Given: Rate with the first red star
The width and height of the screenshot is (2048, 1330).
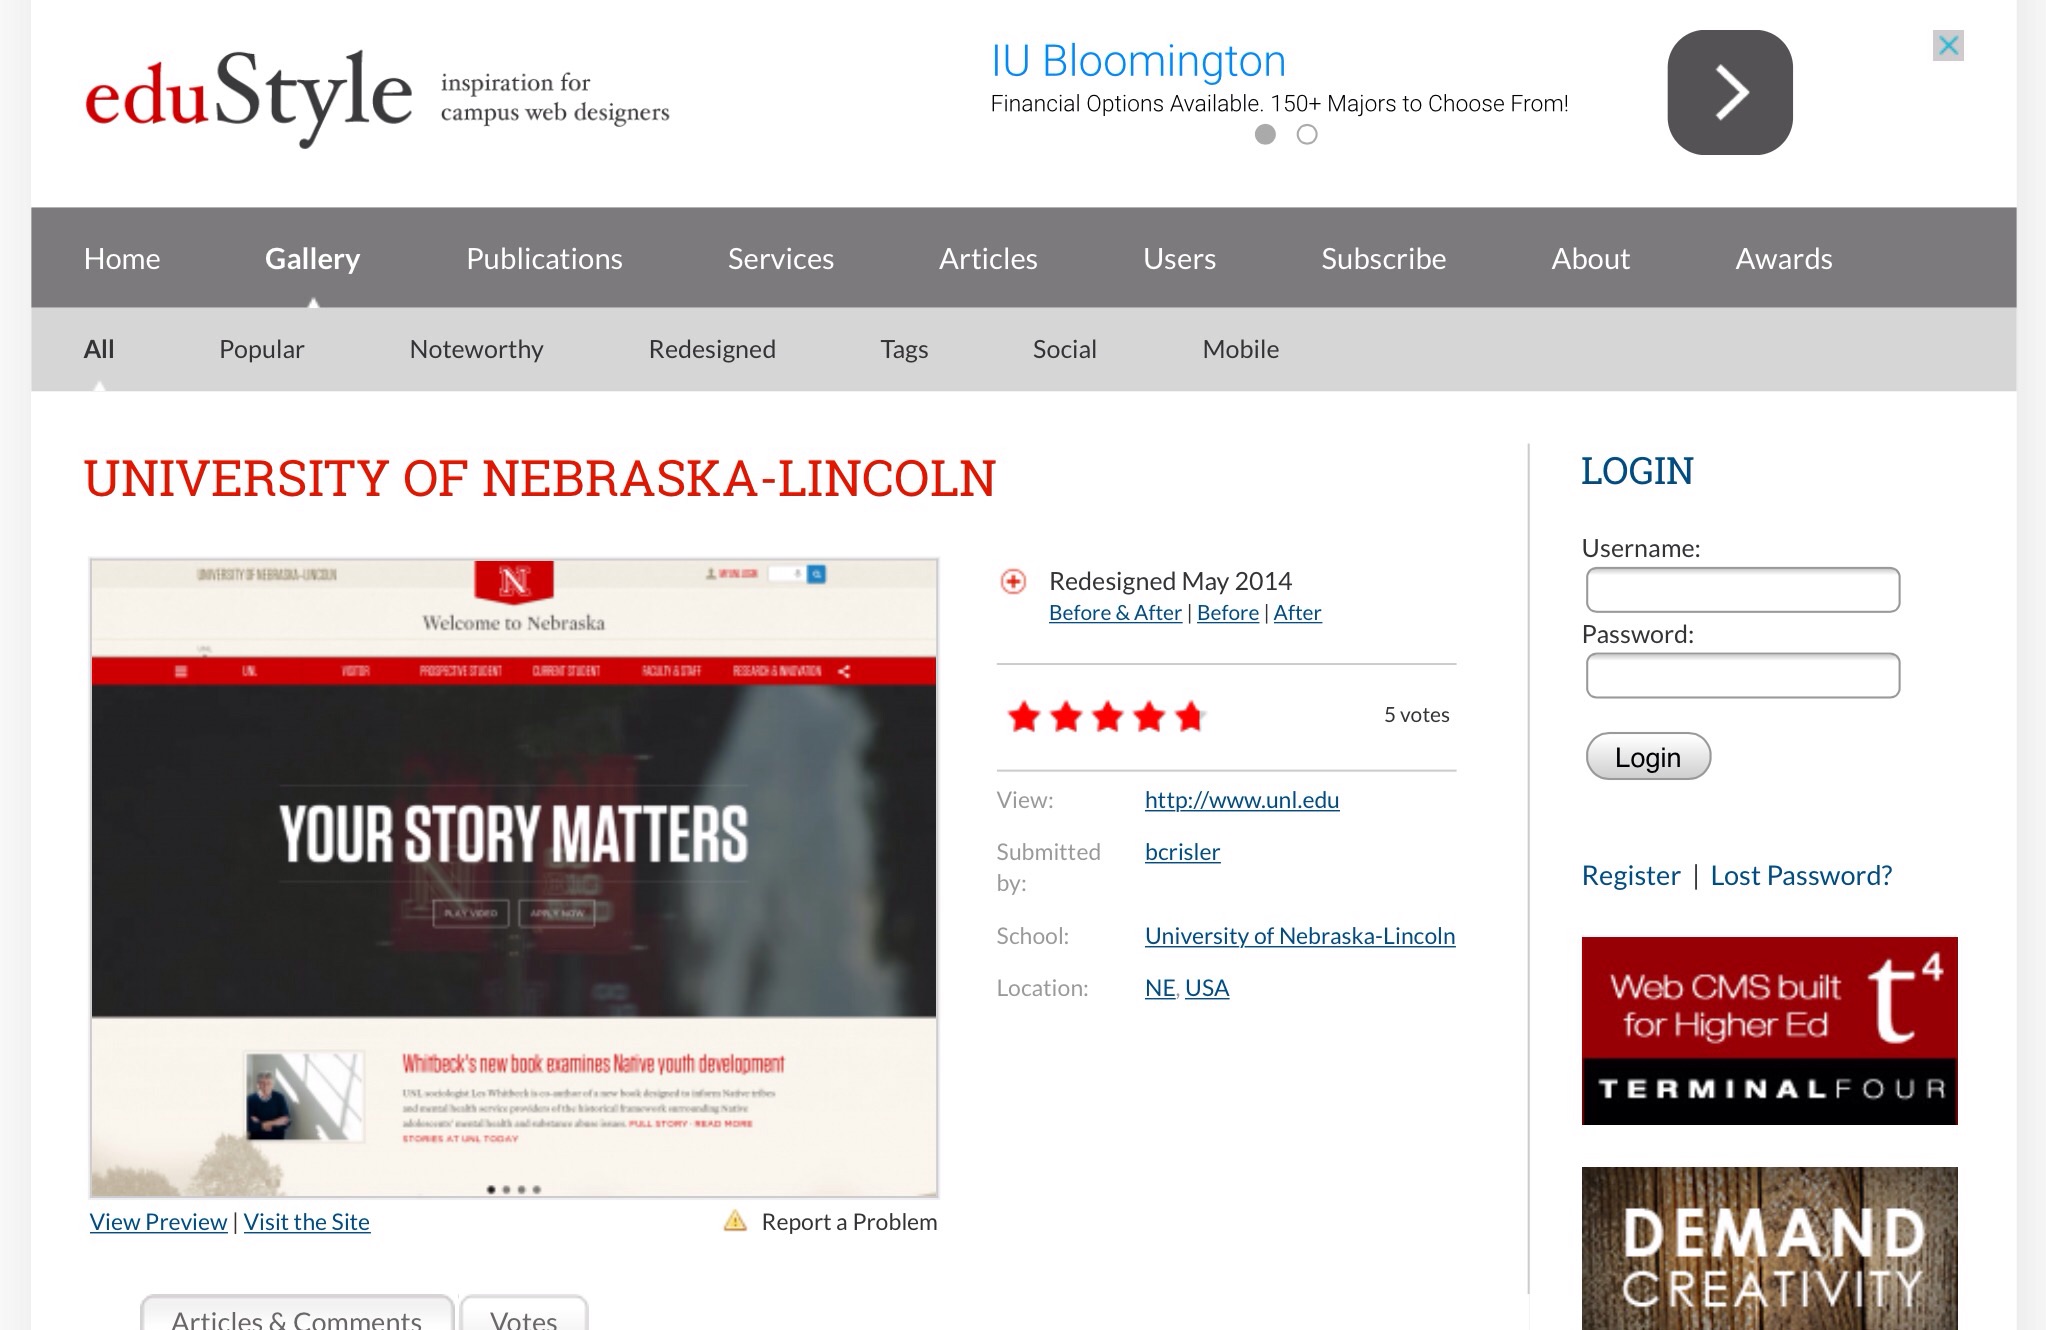Looking at the screenshot, I should tap(1024, 716).
